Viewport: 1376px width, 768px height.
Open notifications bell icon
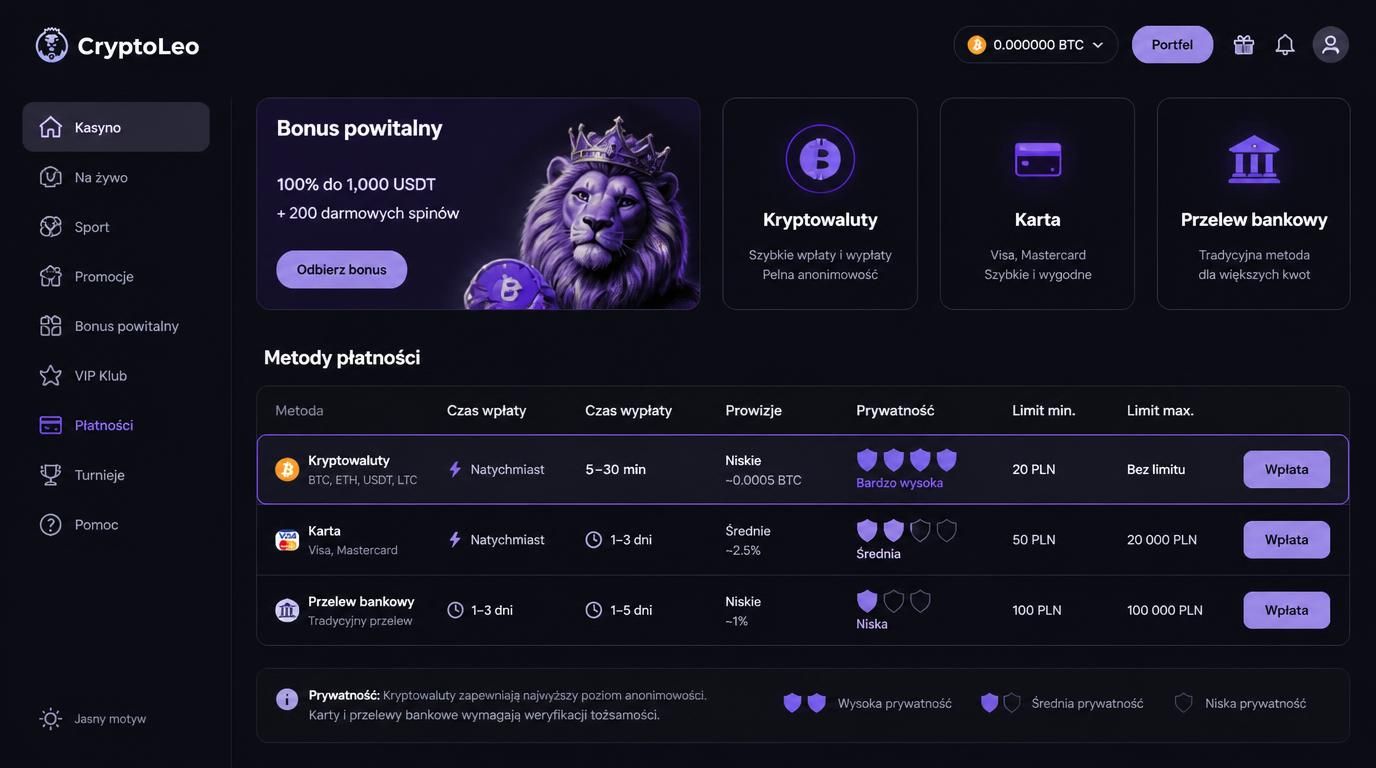pyautogui.click(x=1285, y=45)
